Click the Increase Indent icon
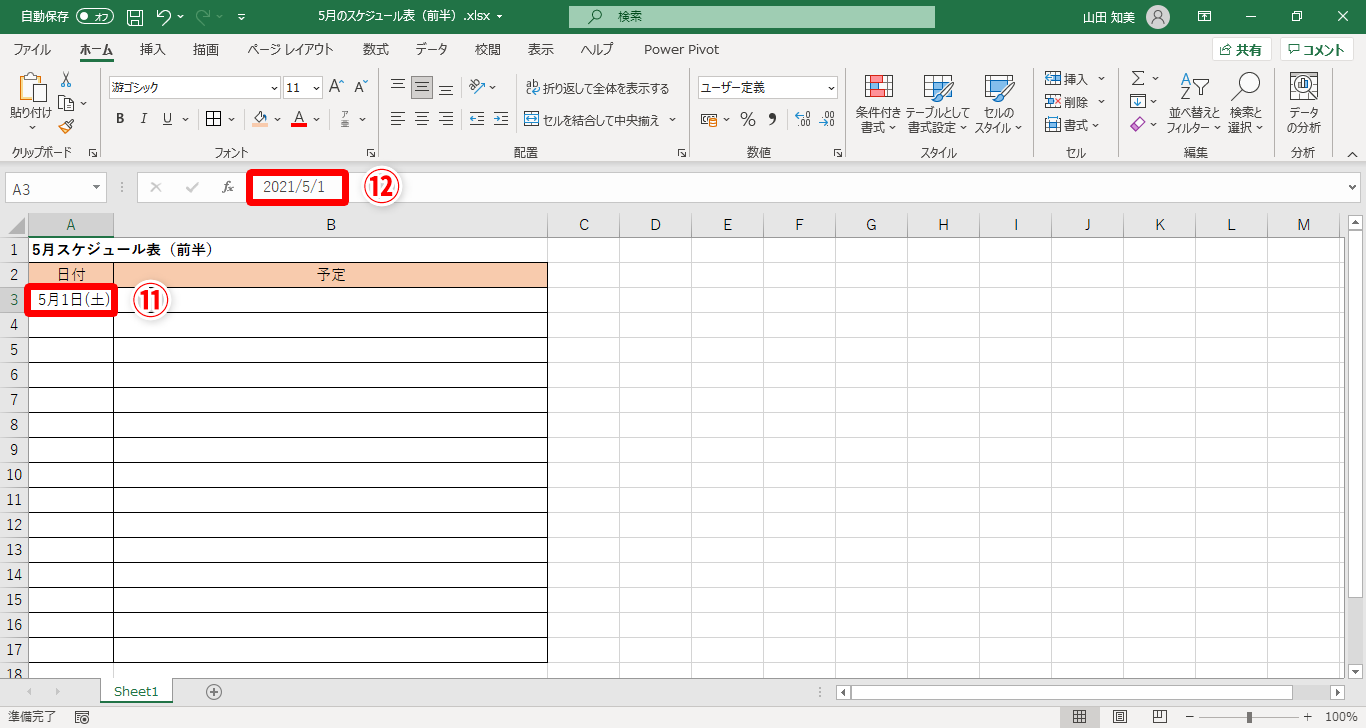The image size is (1366, 728). pyautogui.click(x=499, y=119)
